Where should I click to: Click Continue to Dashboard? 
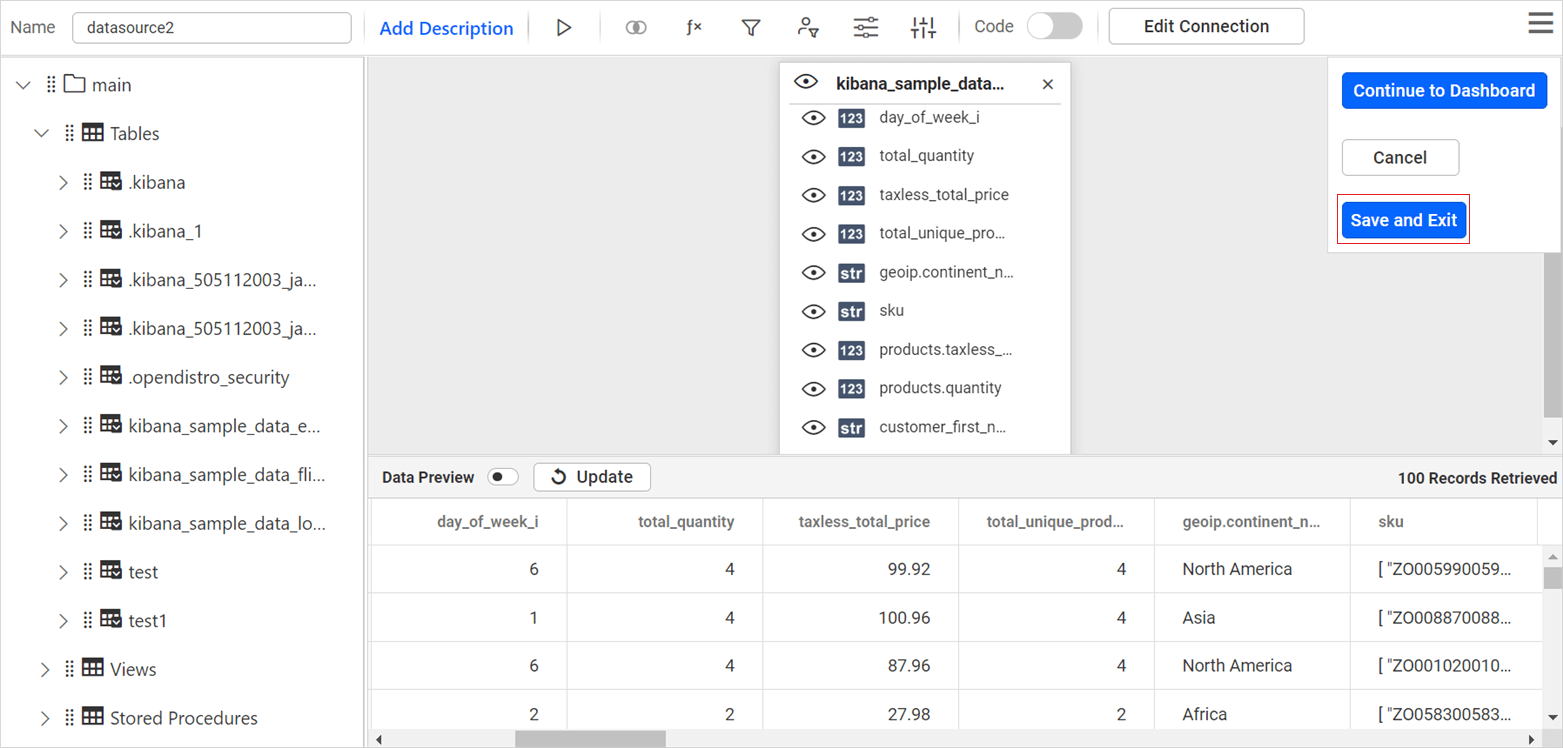click(x=1444, y=90)
